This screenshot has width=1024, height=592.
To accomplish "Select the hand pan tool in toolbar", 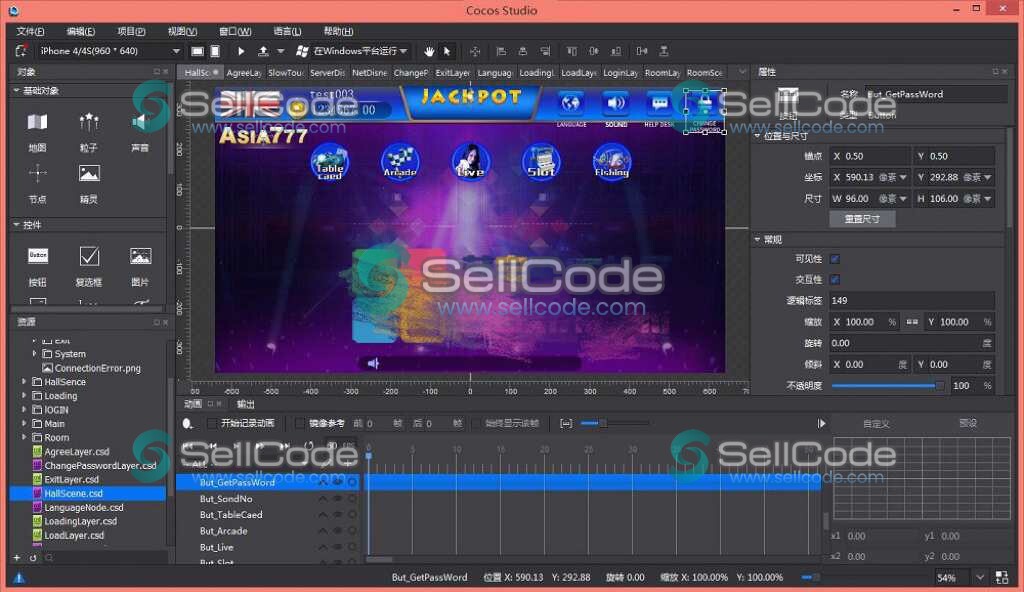I will (x=429, y=51).
